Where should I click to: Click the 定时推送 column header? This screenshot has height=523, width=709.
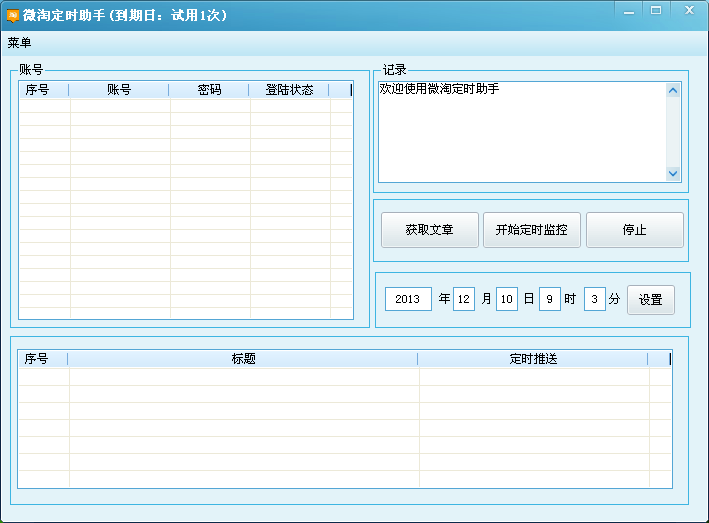[x=533, y=359]
